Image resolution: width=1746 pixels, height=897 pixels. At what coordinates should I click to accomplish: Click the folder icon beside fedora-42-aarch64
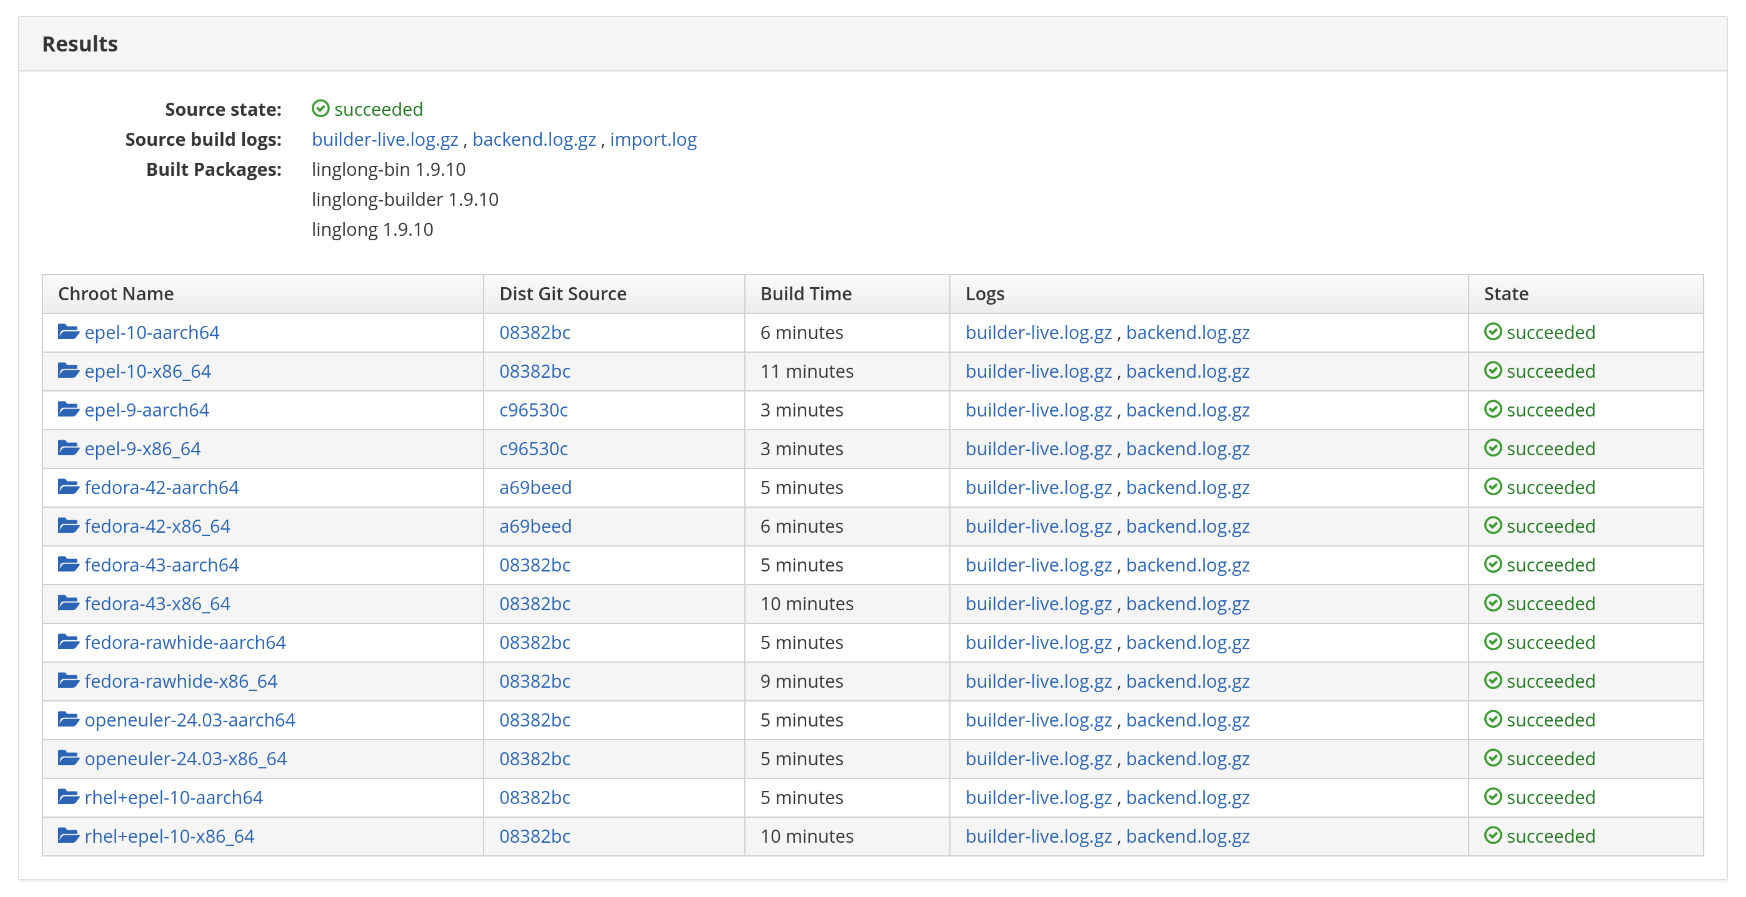68,487
